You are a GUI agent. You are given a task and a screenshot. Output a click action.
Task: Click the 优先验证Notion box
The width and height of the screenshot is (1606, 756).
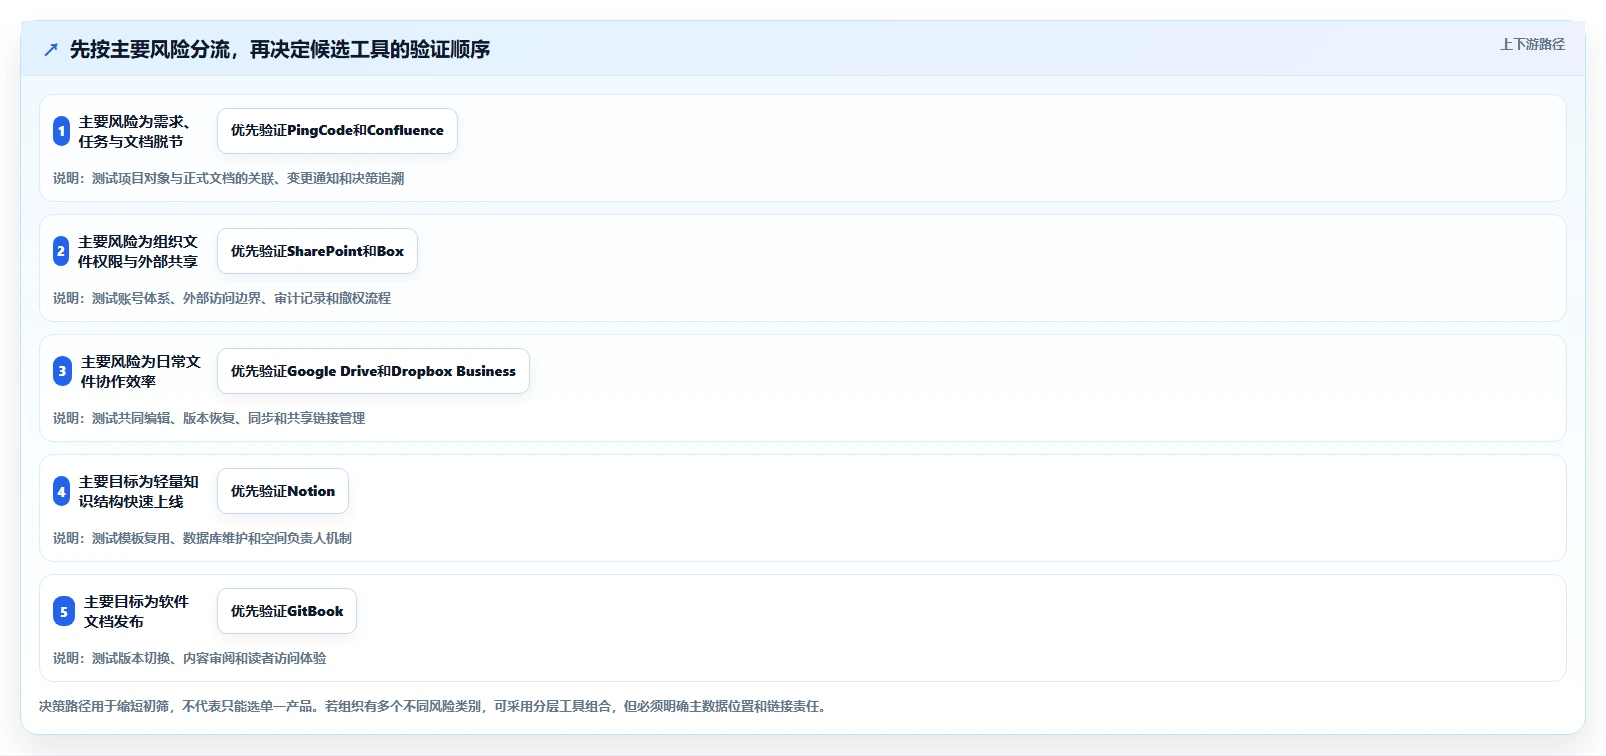tap(283, 491)
